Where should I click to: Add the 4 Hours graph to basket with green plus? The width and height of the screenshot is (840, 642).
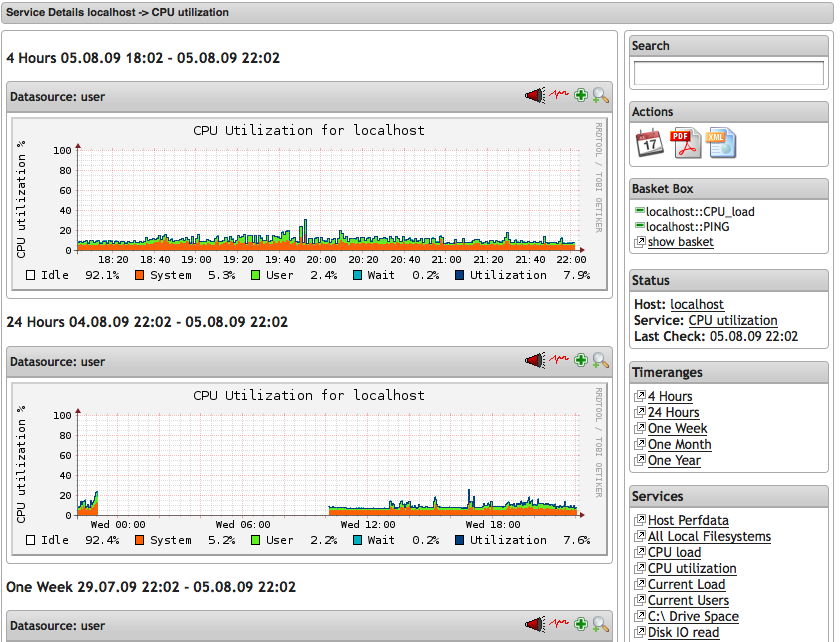(581, 95)
